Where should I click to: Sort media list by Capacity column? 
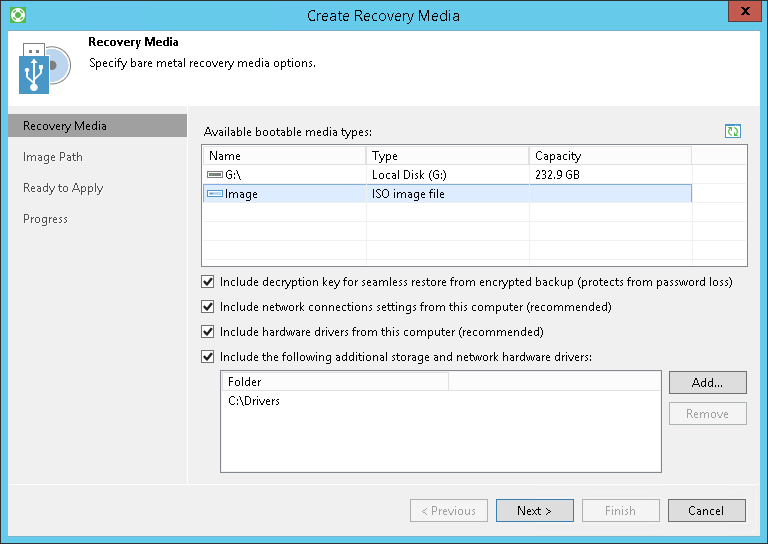(609, 156)
